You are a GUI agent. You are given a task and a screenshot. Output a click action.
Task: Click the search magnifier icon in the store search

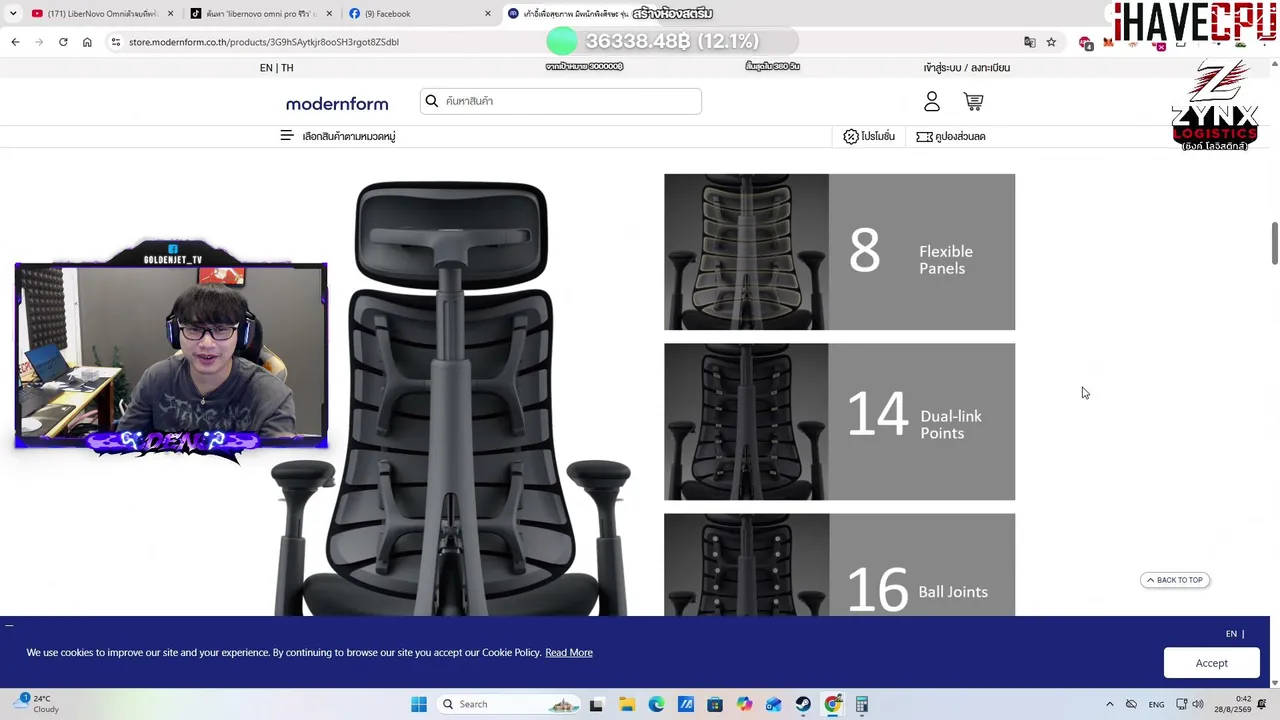click(x=432, y=101)
